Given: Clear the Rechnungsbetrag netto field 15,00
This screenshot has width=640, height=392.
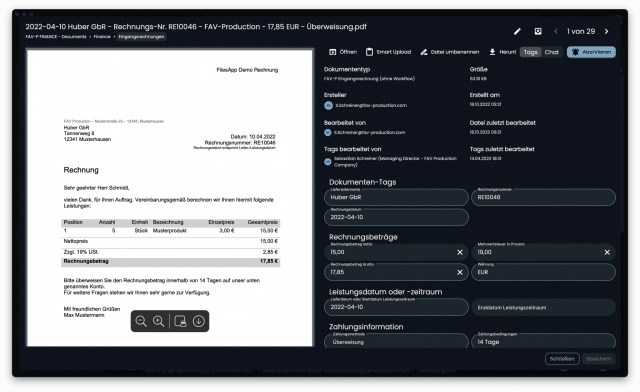Looking at the screenshot, I should click(x=460, y=252).
